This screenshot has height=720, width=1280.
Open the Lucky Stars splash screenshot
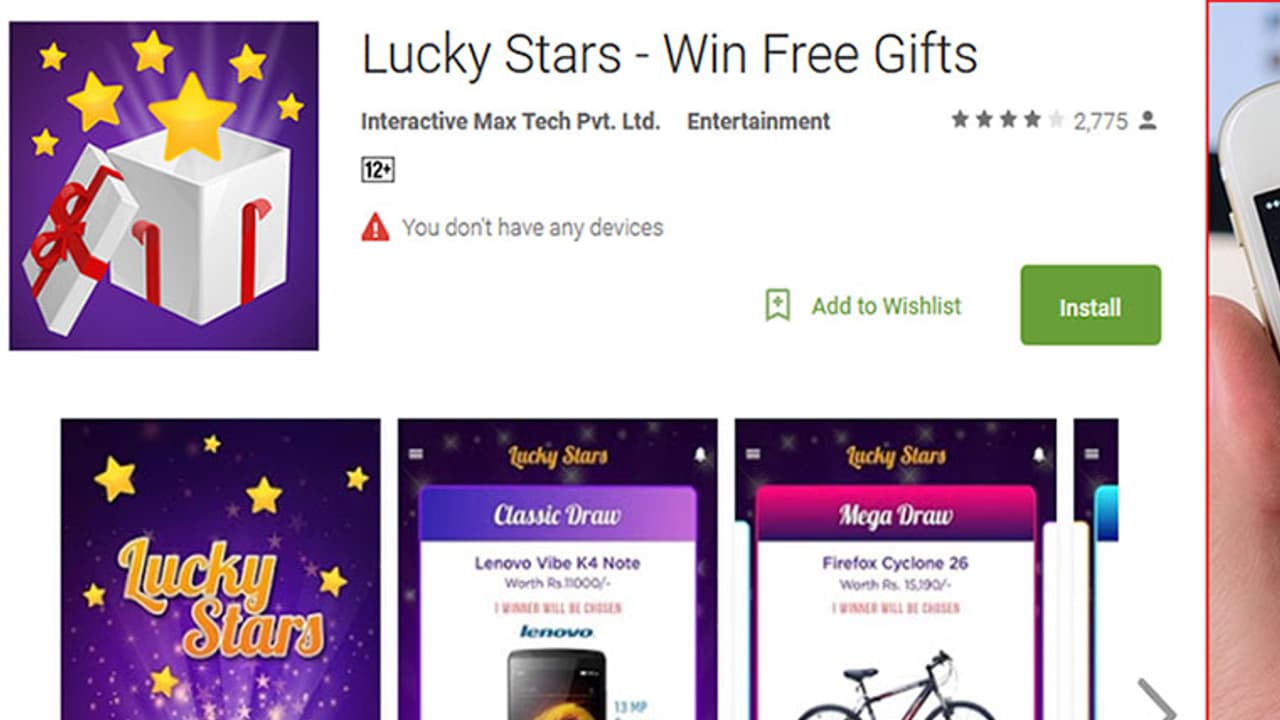pos(220,569)
